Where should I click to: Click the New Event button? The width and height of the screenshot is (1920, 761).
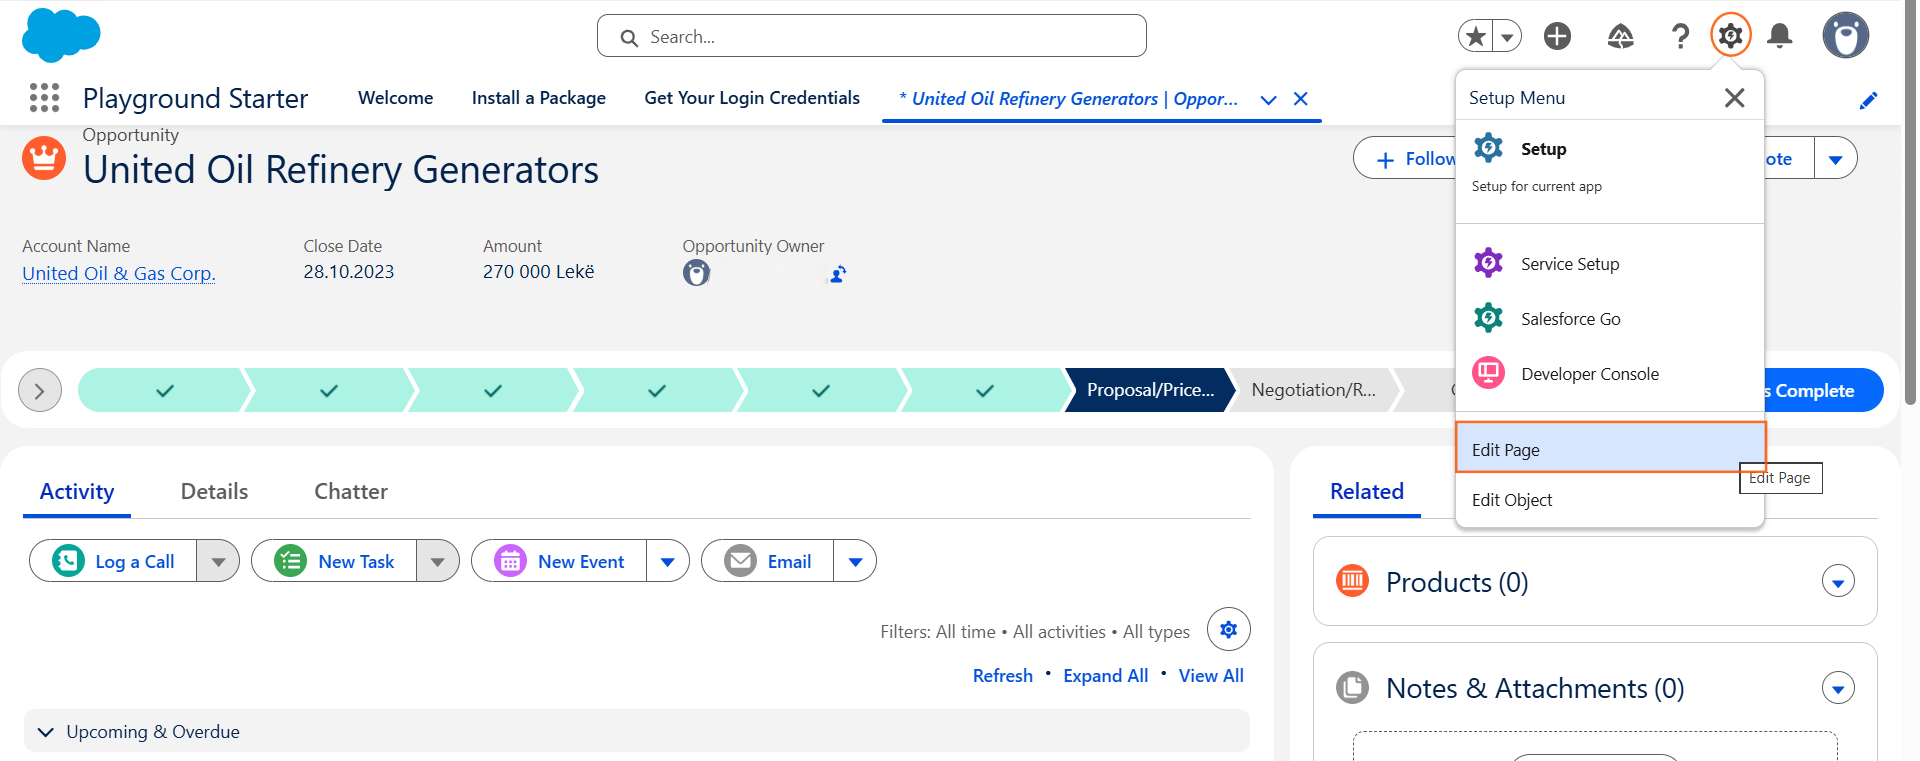point(559,561)
